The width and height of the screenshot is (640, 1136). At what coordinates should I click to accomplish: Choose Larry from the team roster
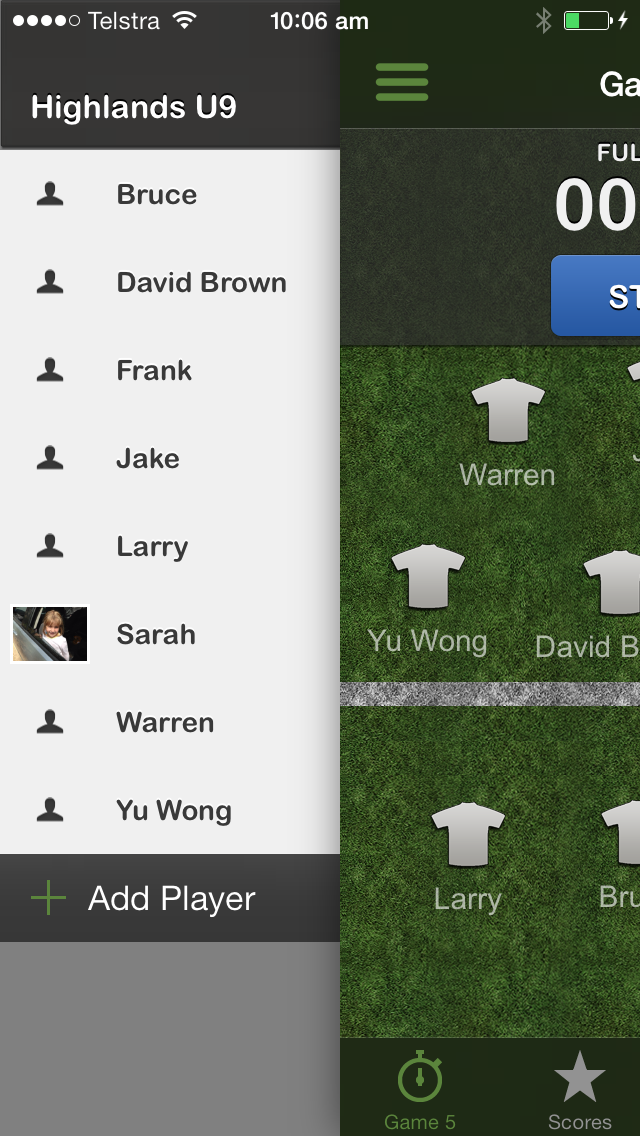click(x=170, y=546)
